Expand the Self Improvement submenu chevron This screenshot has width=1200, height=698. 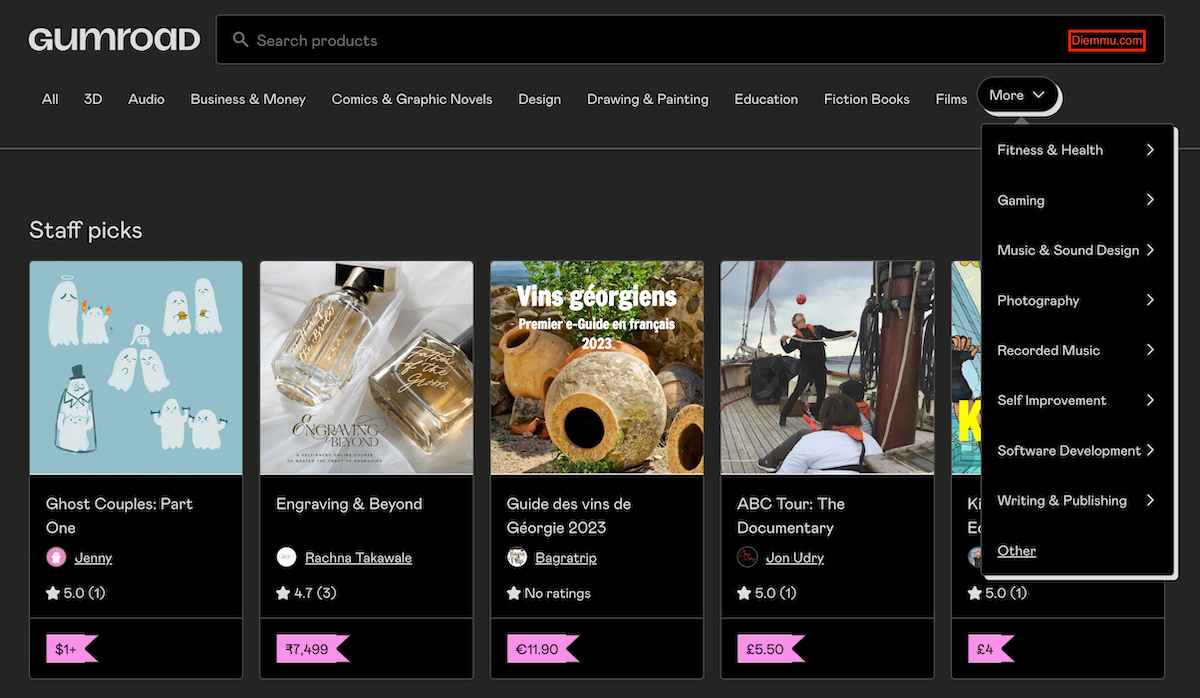(1150, 400)
